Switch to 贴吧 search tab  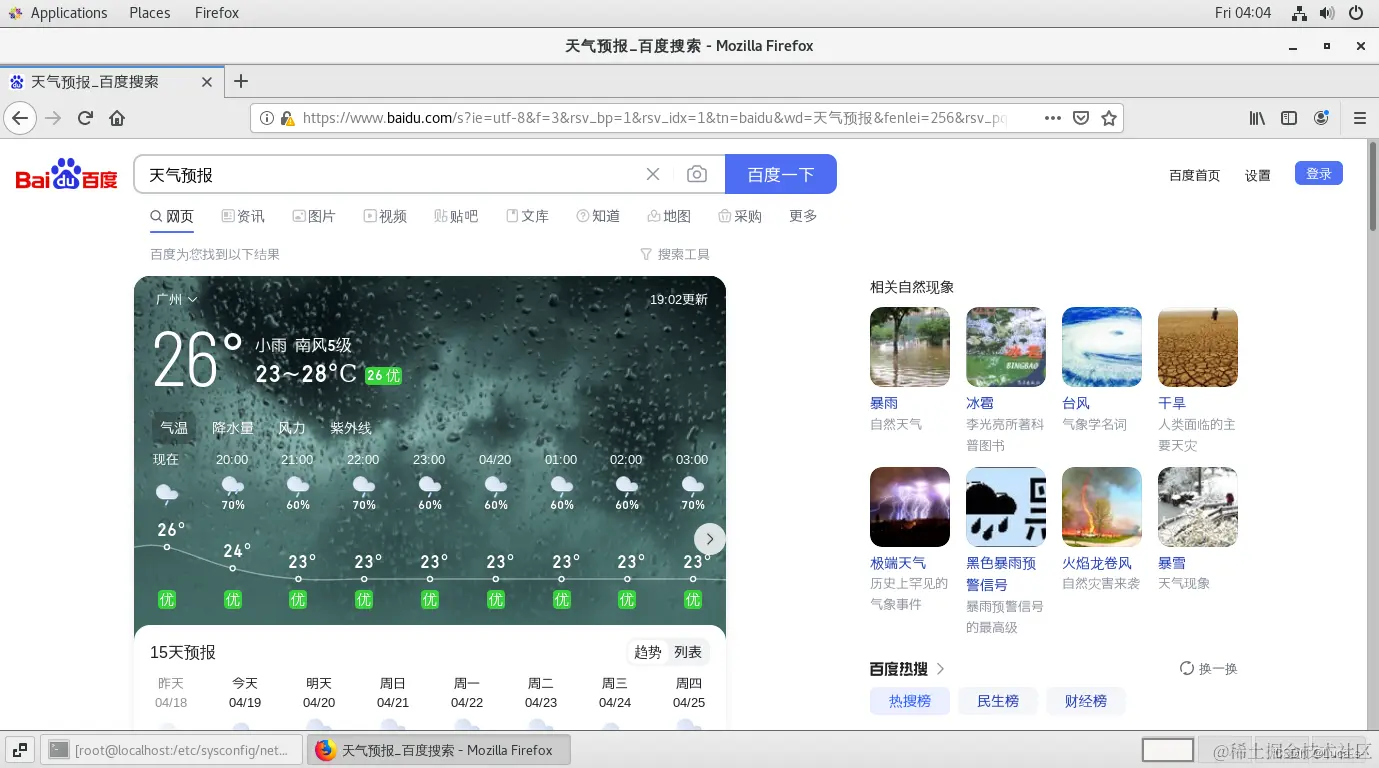[x=456, y=216]
